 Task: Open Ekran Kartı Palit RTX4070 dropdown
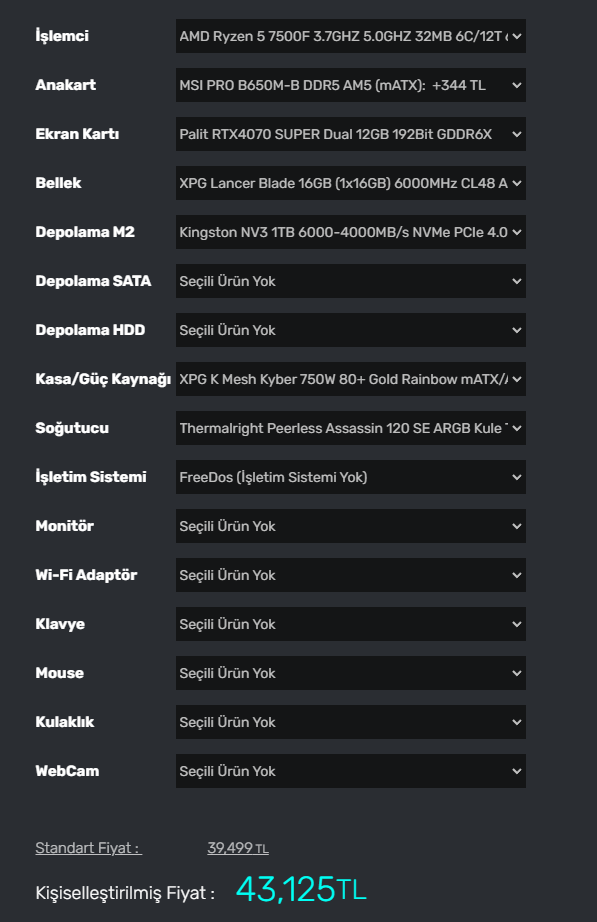point(351,134)
